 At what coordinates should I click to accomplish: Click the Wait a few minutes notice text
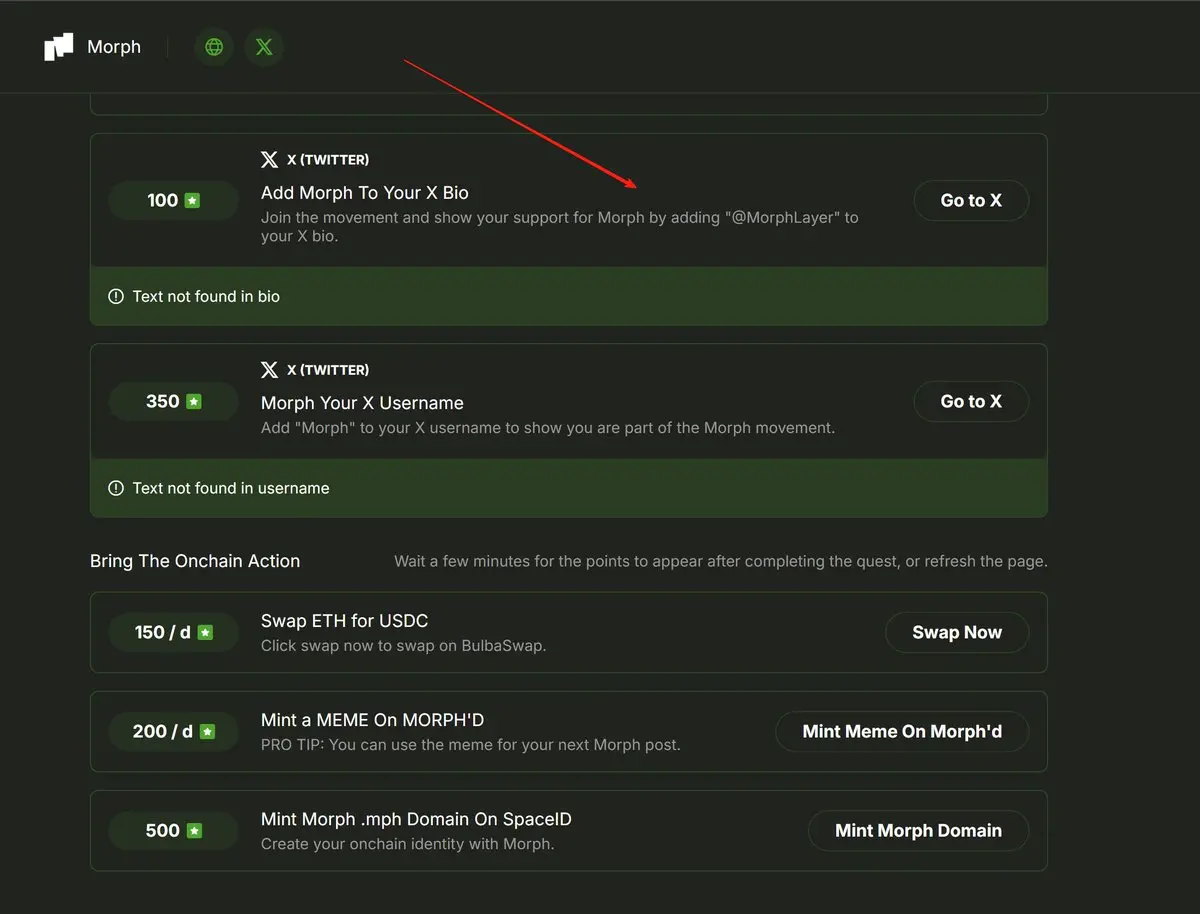(721, 561)
